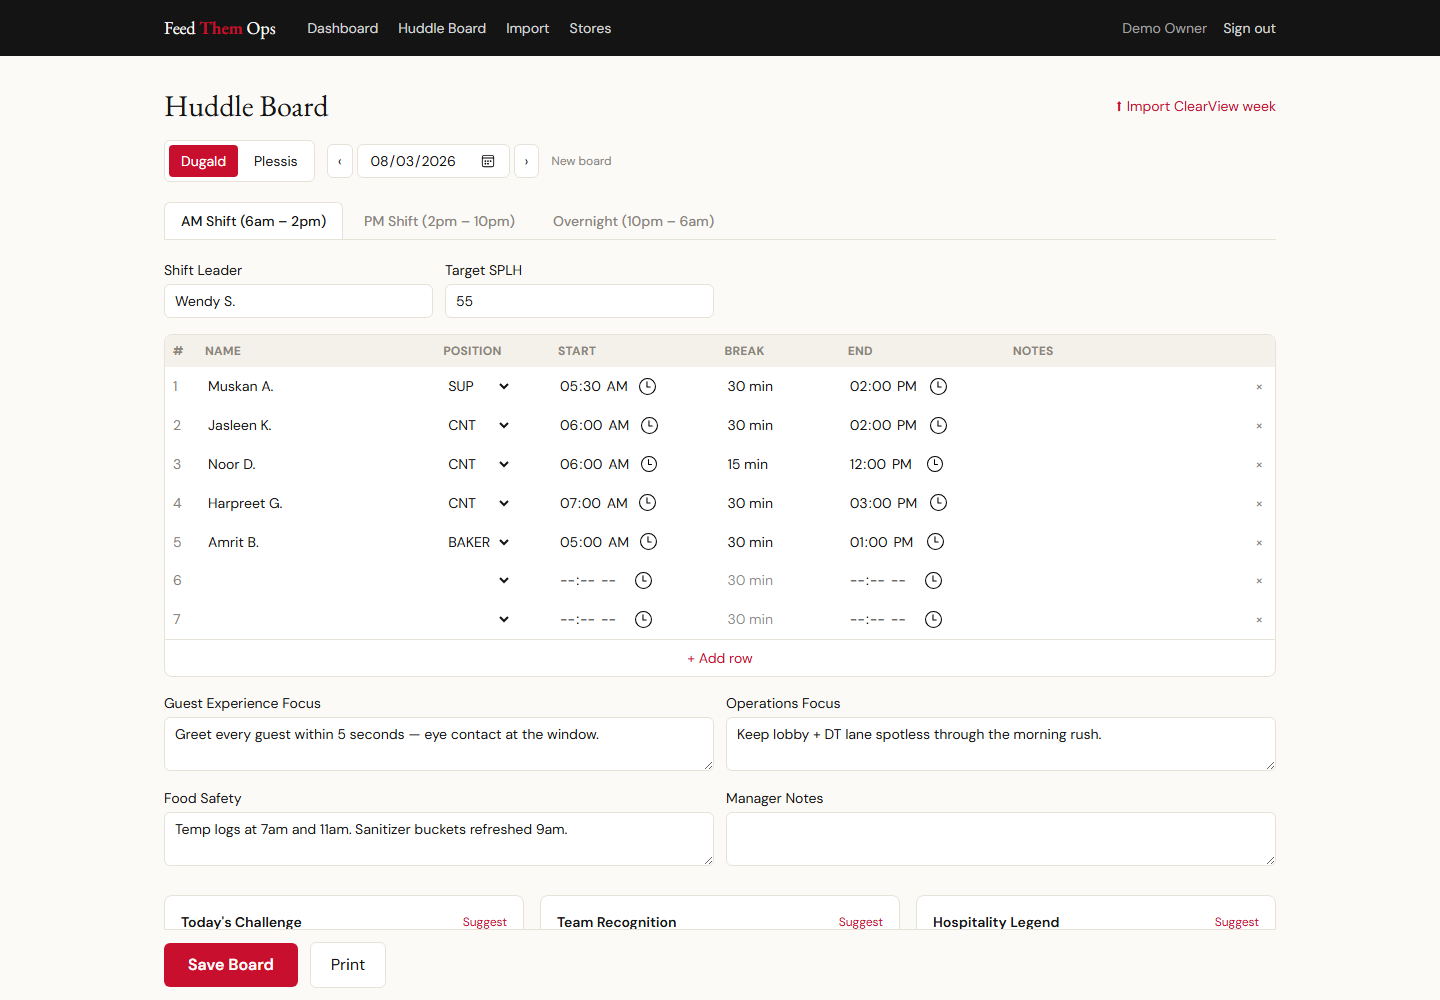Open the calendar picker on the date field

[488, 161]
